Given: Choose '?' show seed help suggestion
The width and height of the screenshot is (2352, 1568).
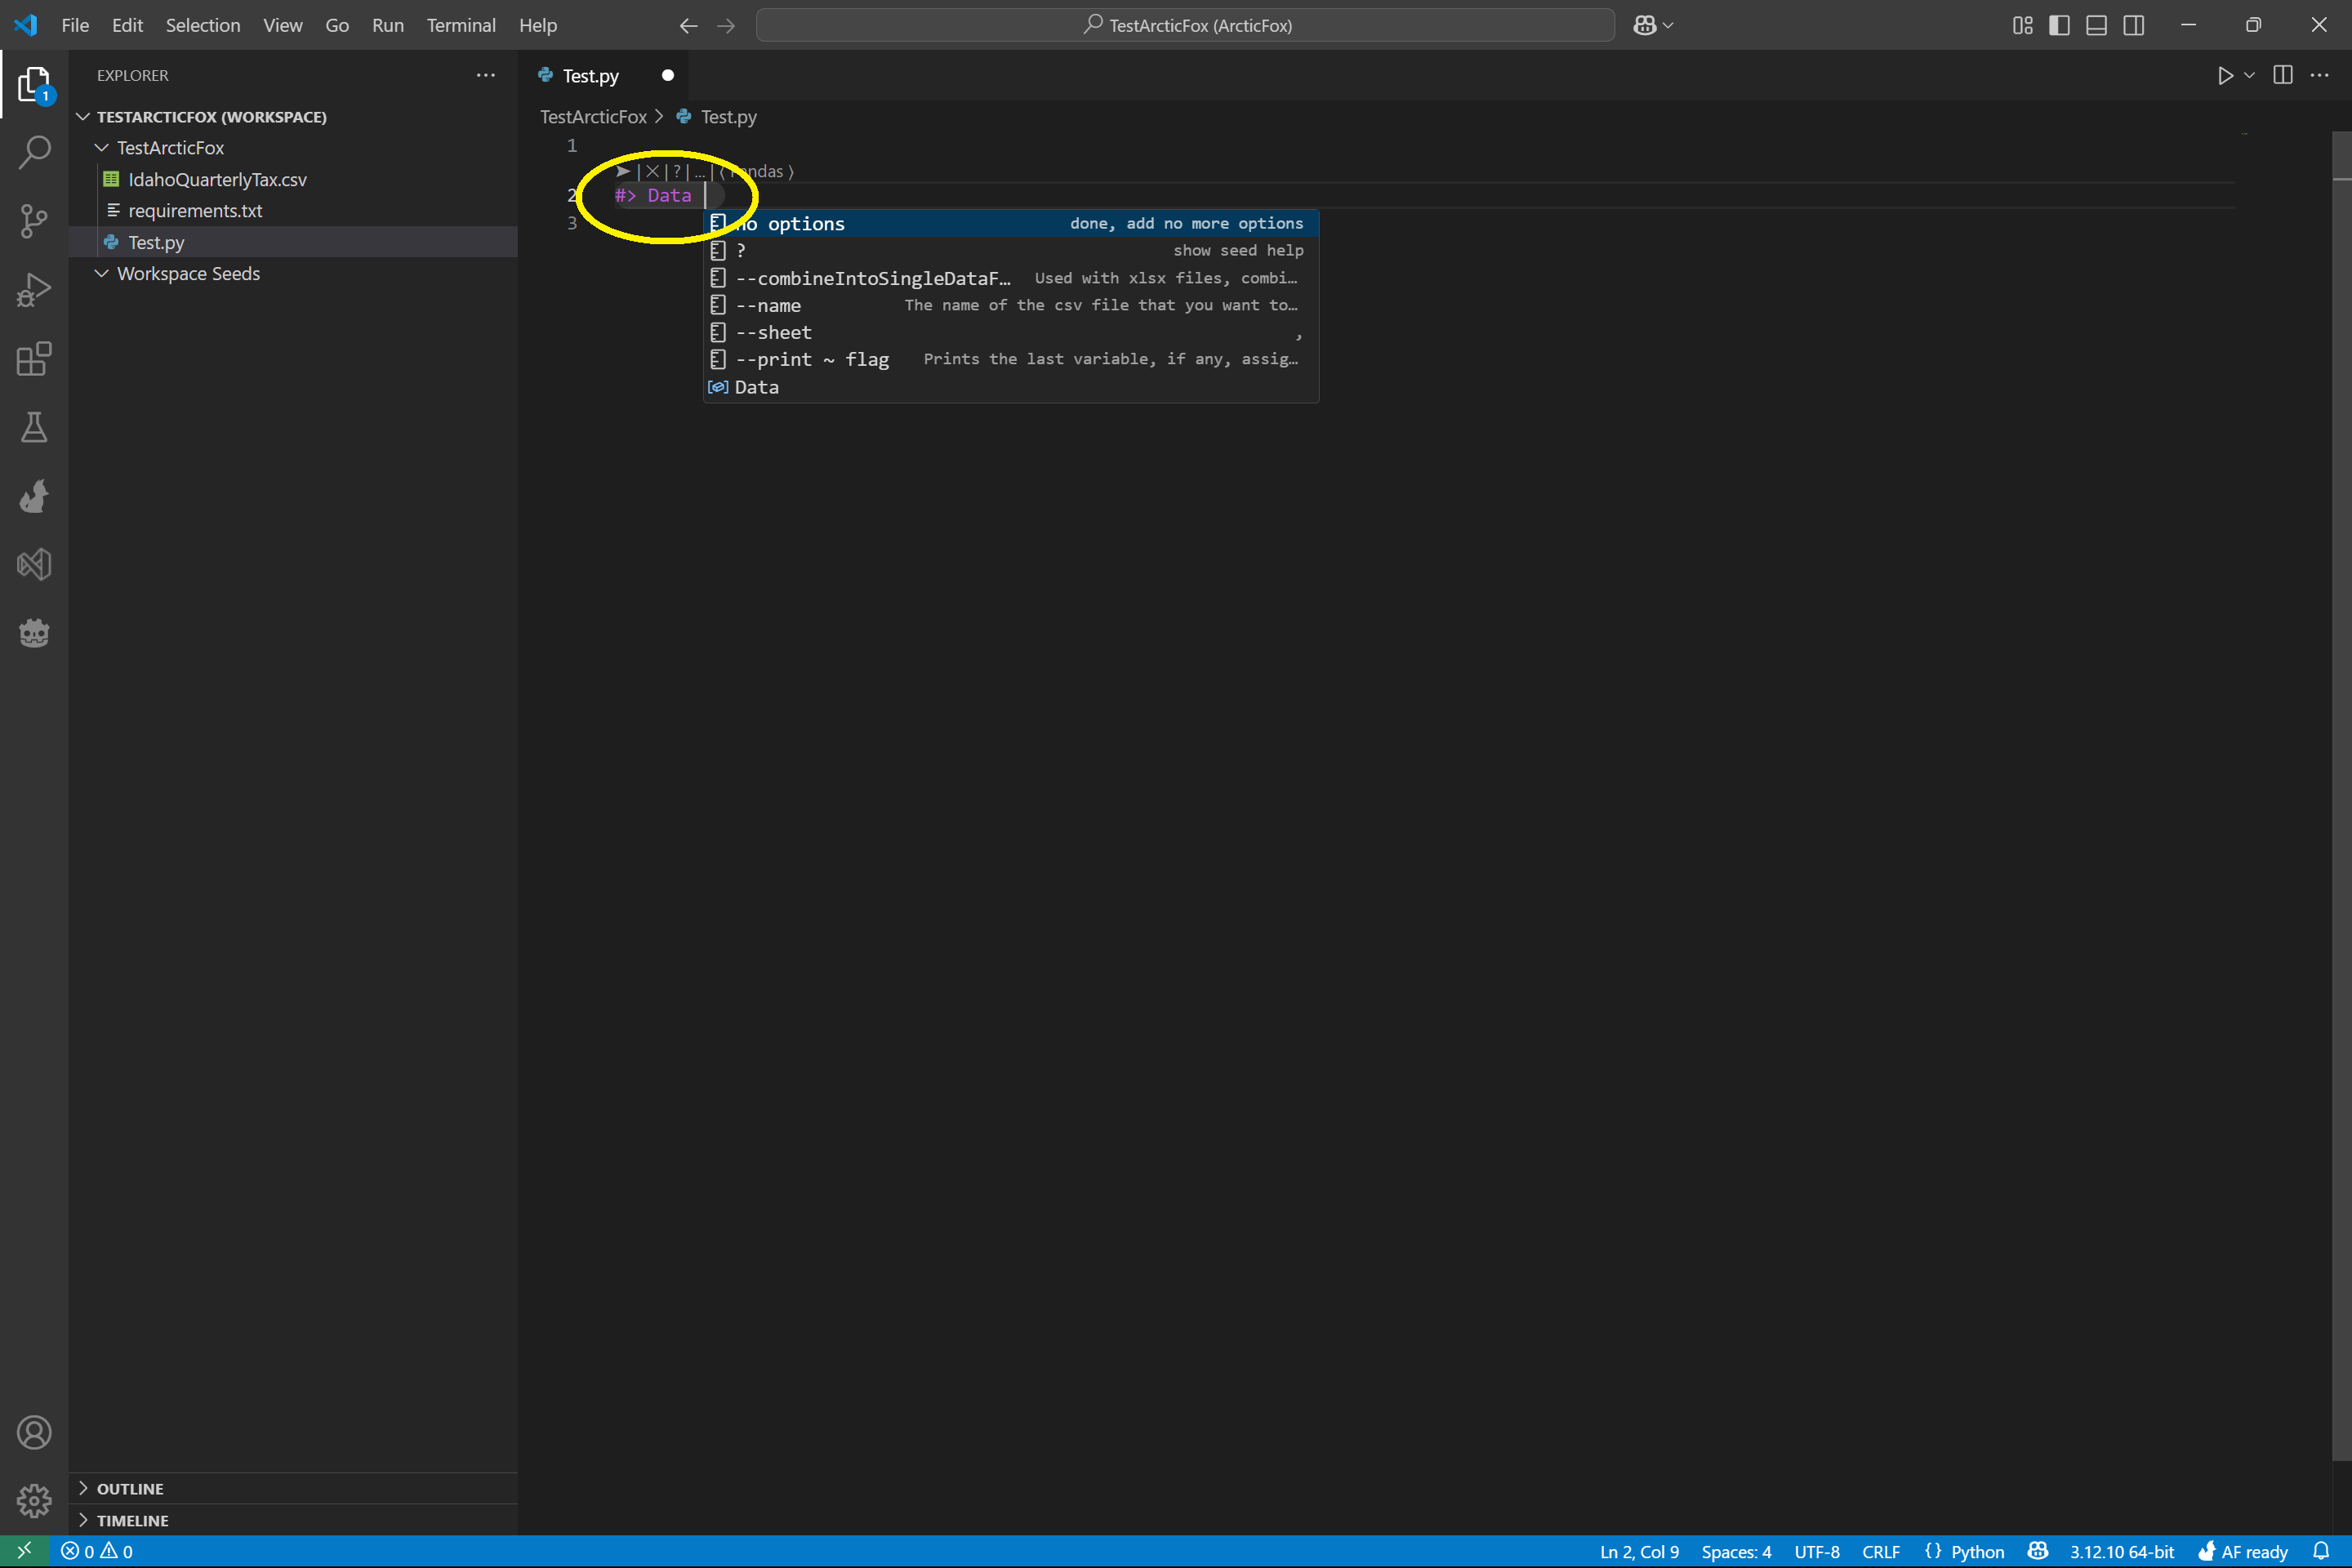Looking at the screenshot, I should point(1011,250).
